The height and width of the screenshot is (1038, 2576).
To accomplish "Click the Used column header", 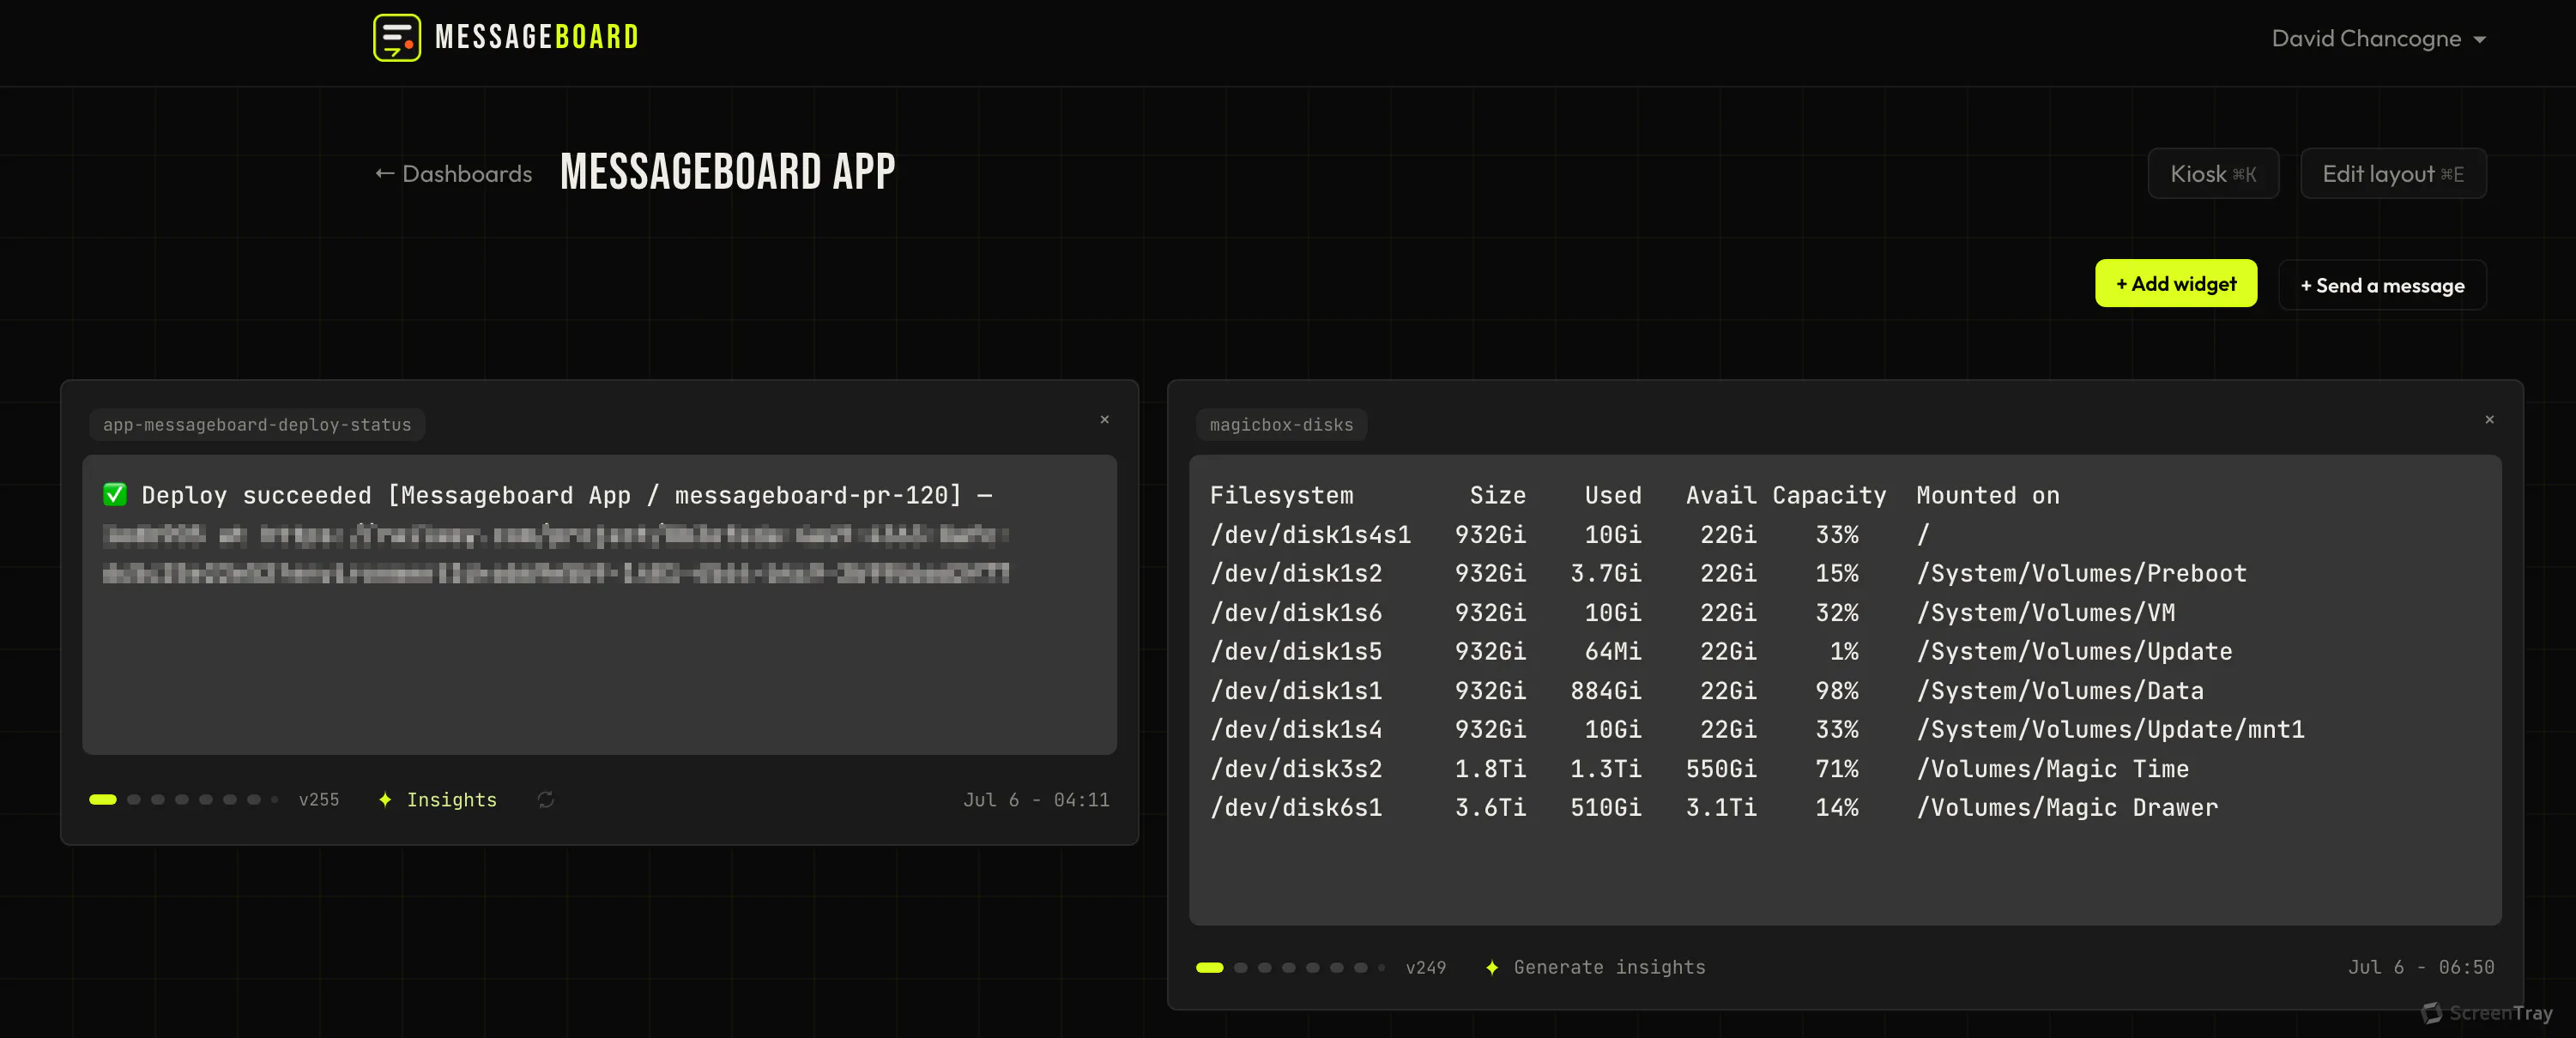I will [x=1613, y=495].
